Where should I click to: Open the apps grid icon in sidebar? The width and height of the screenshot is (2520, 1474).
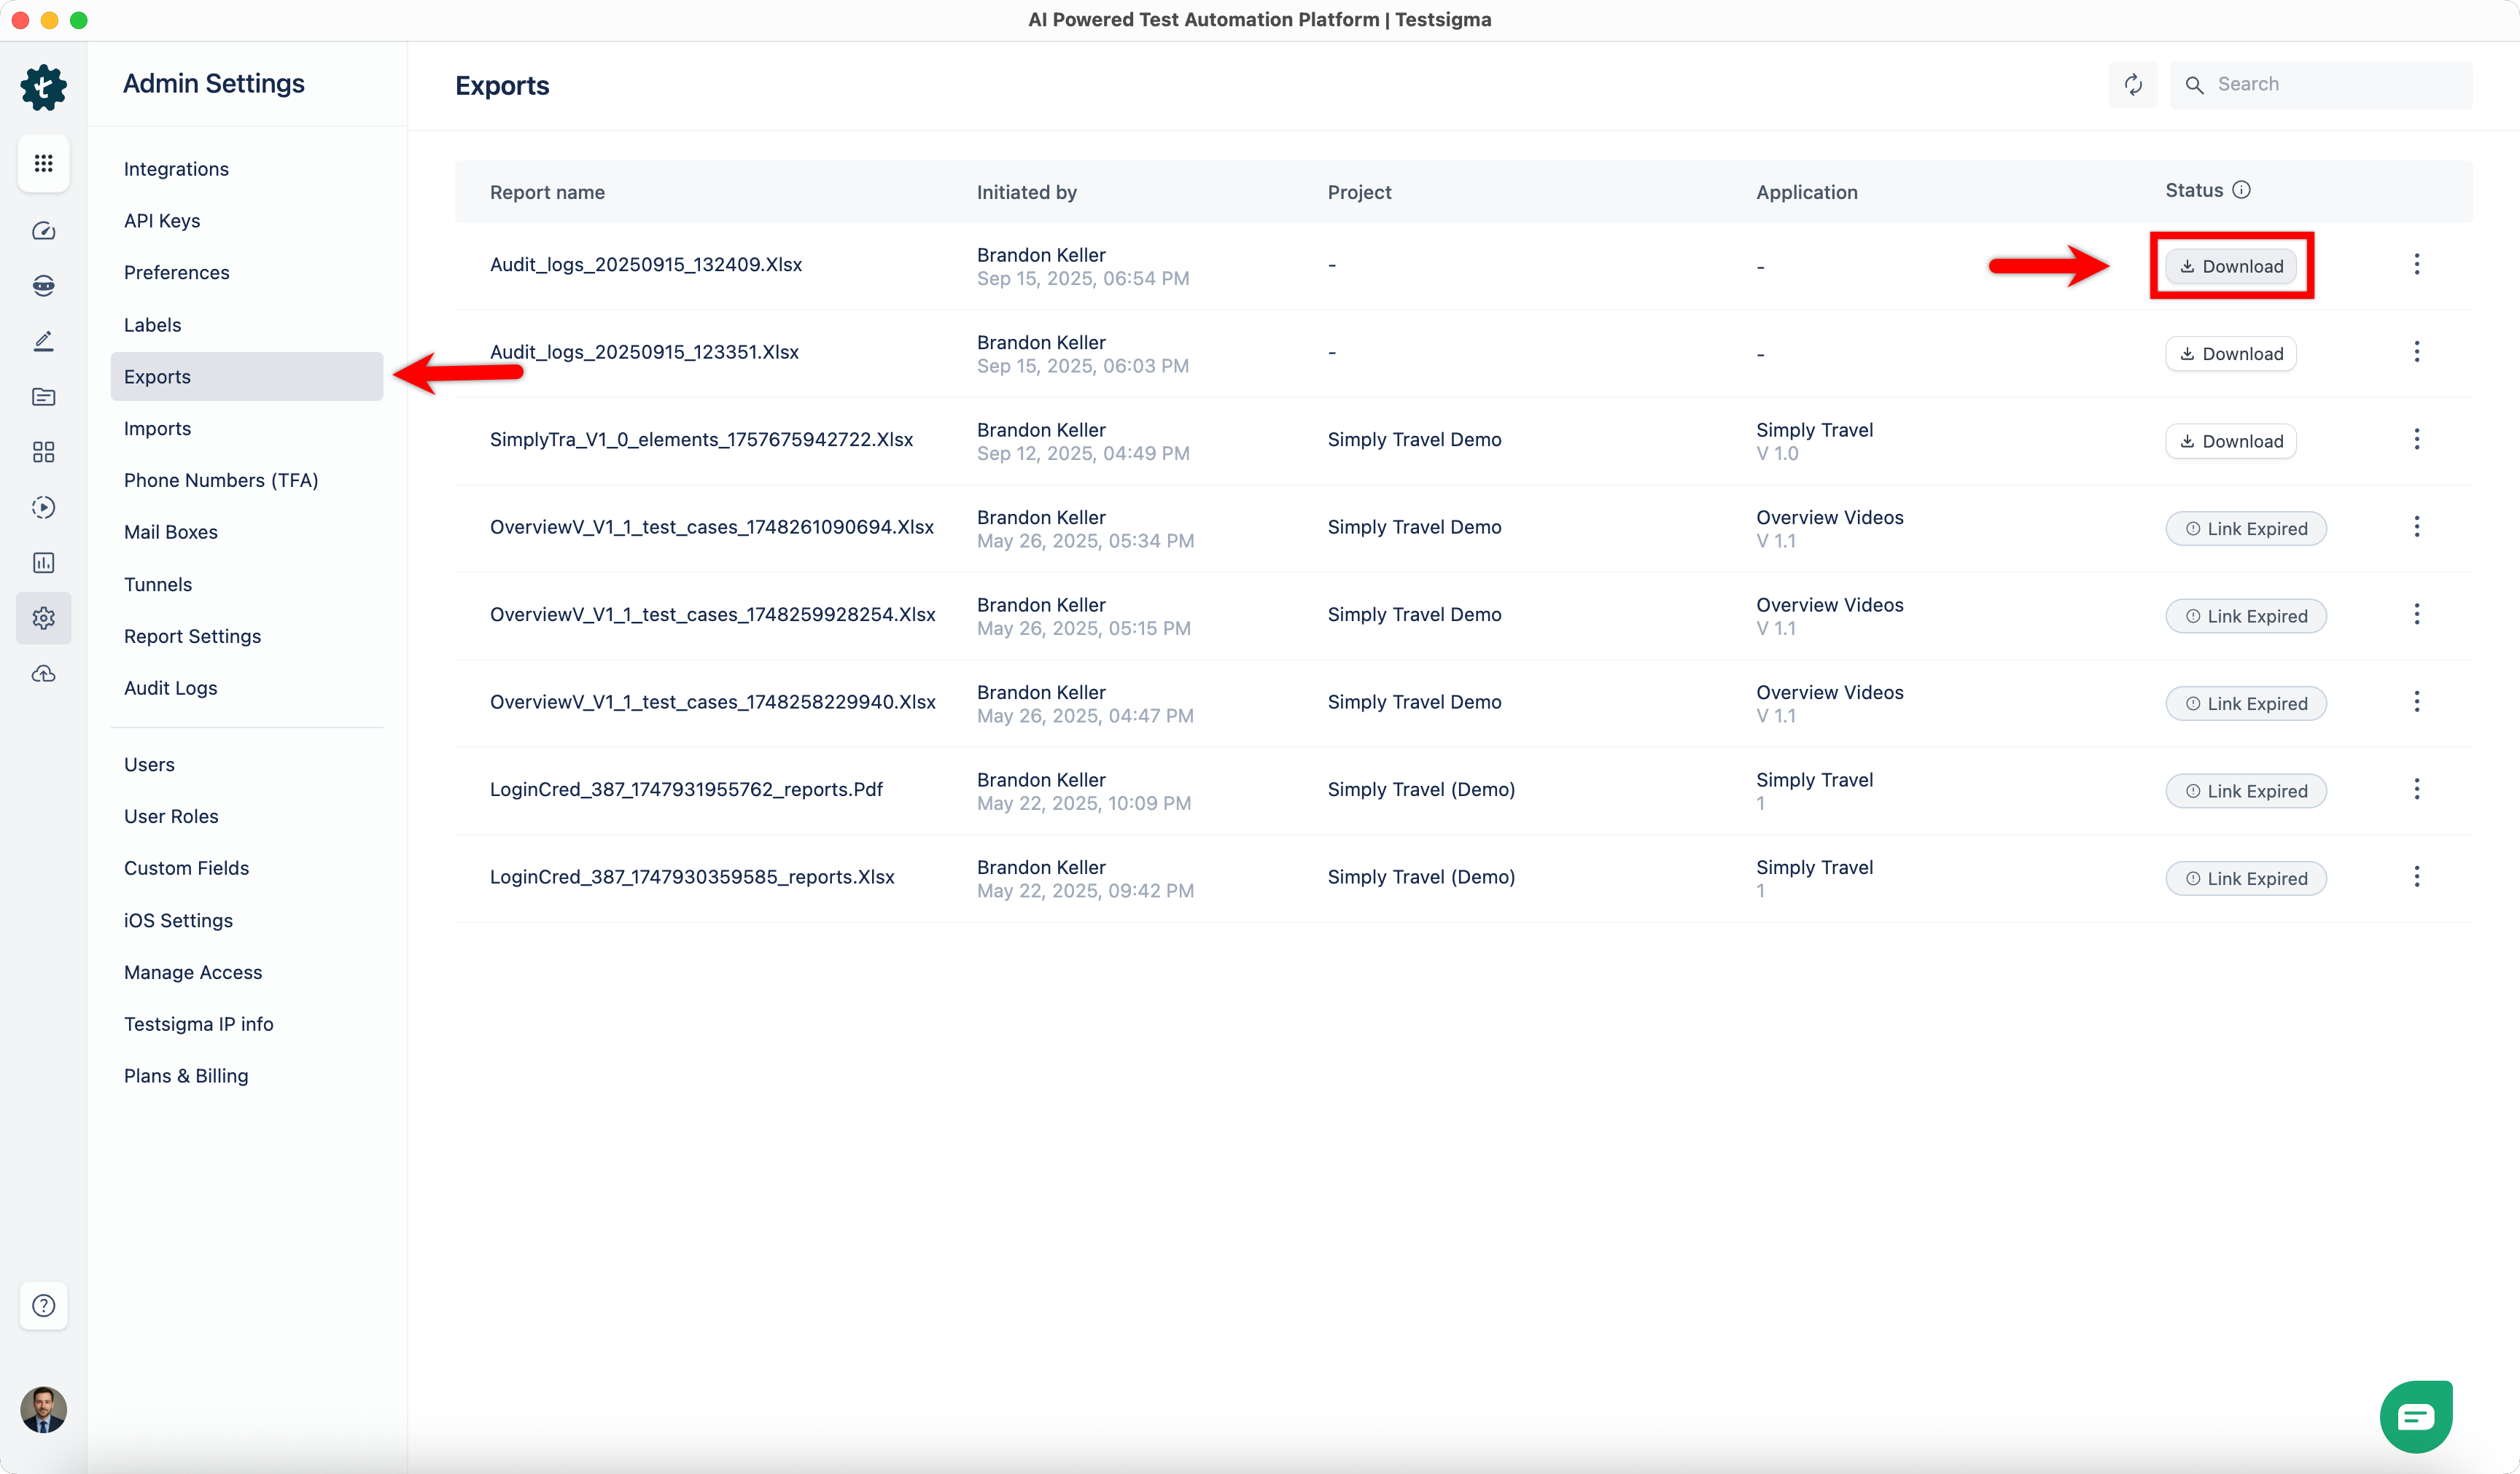click(x=43, y=163)
